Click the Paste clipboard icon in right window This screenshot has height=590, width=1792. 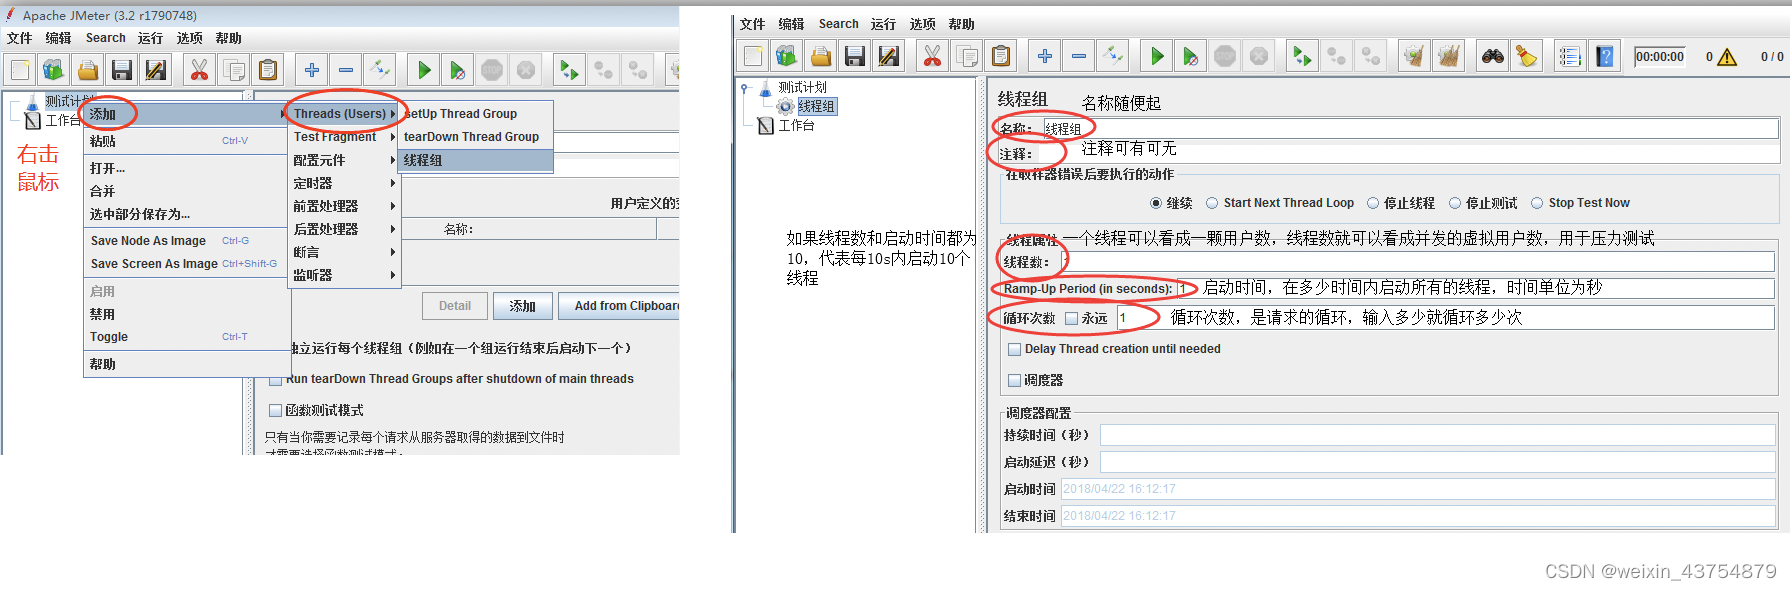click(1001, 56)
